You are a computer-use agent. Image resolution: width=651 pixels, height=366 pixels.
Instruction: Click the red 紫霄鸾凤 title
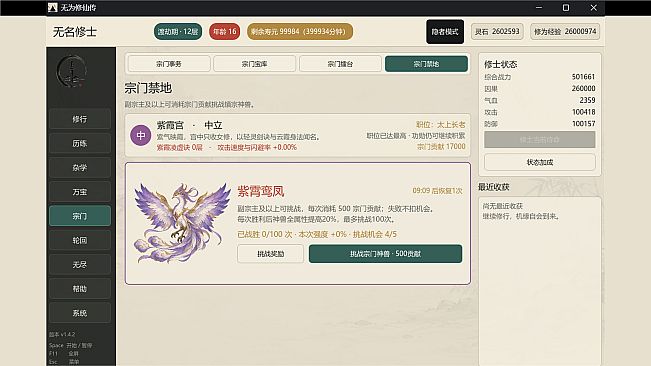(x=261, y=191)
